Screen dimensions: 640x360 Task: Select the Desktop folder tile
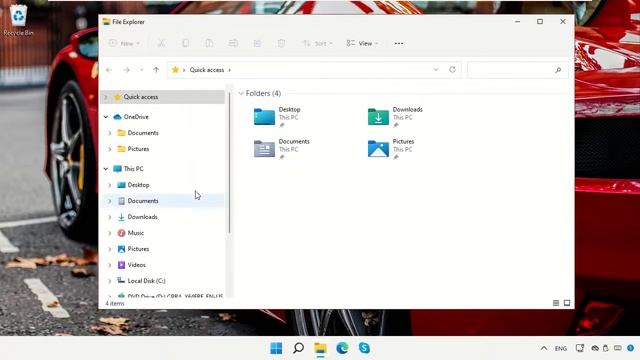click(x=278, y=117)
